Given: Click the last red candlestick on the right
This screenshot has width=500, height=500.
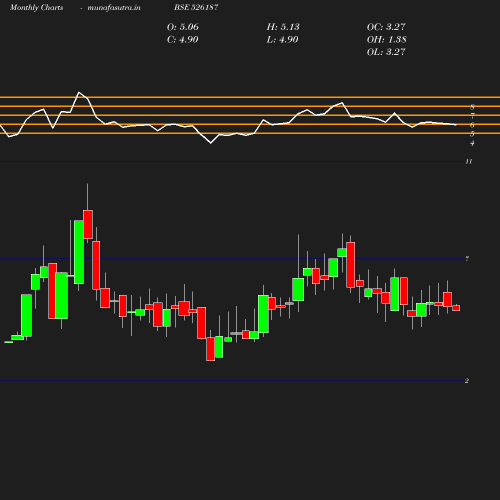Looking at the screenshot, I should click(x=456, y=308).
